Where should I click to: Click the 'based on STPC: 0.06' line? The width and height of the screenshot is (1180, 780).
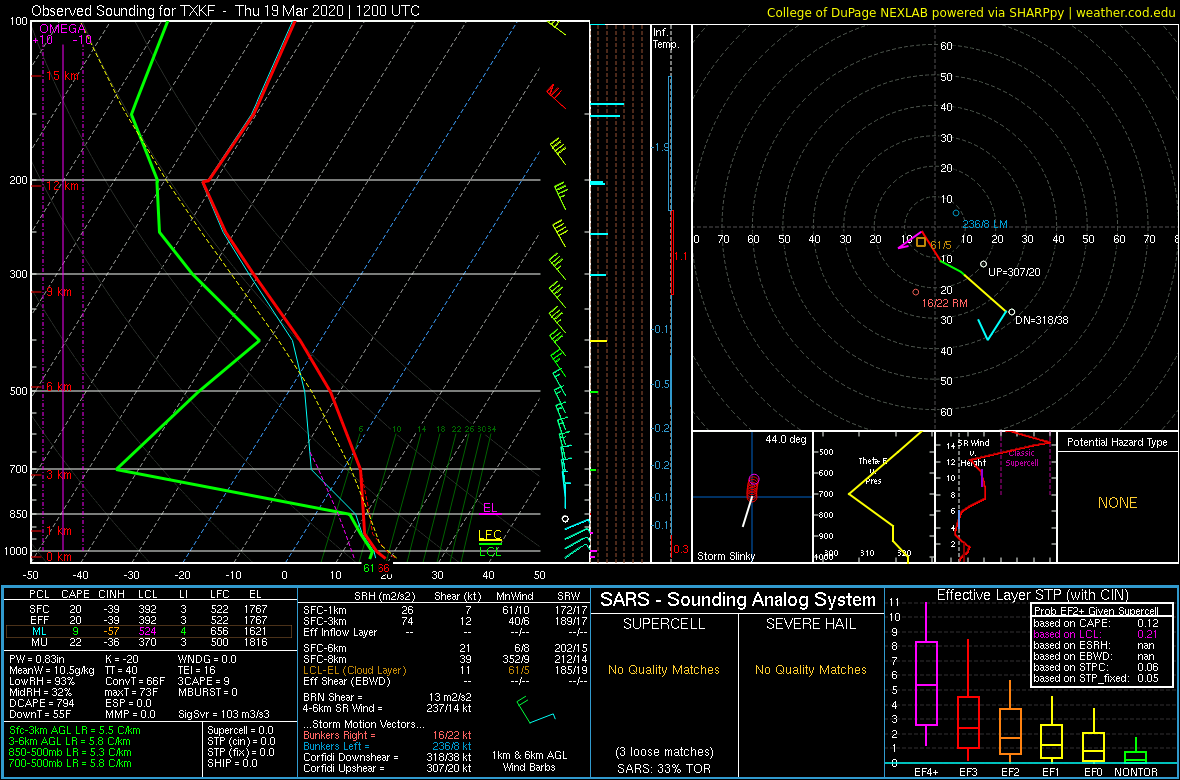1096,666
